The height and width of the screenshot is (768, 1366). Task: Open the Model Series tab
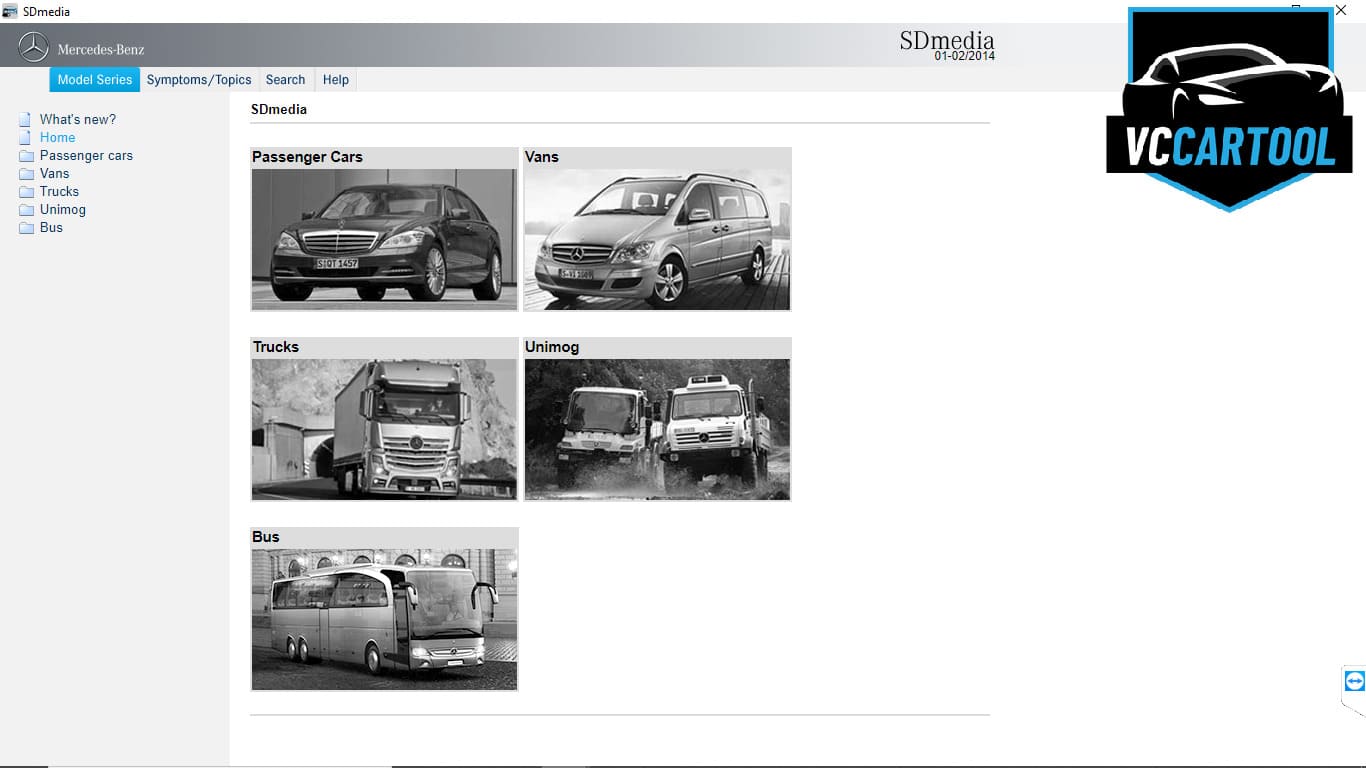[x=95, y=80]
